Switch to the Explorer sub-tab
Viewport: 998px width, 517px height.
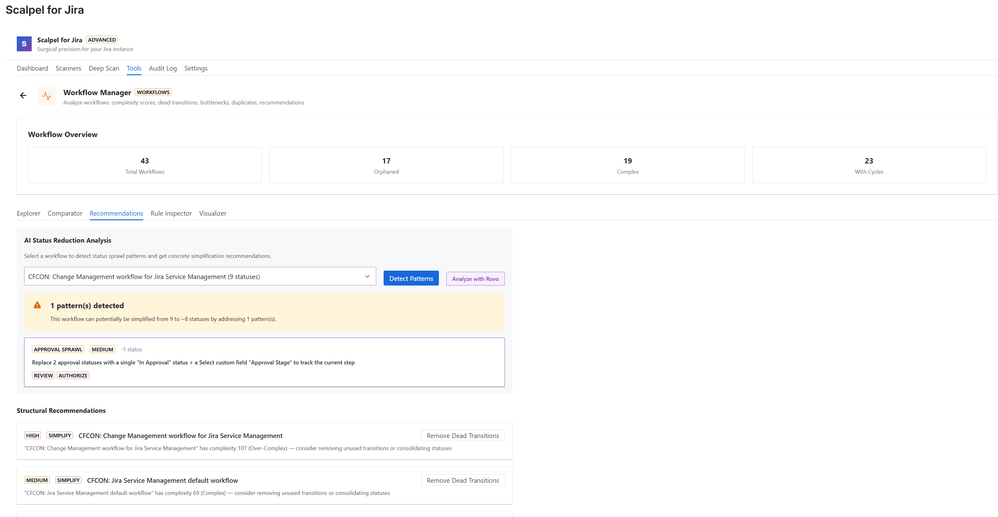[29, 213]
